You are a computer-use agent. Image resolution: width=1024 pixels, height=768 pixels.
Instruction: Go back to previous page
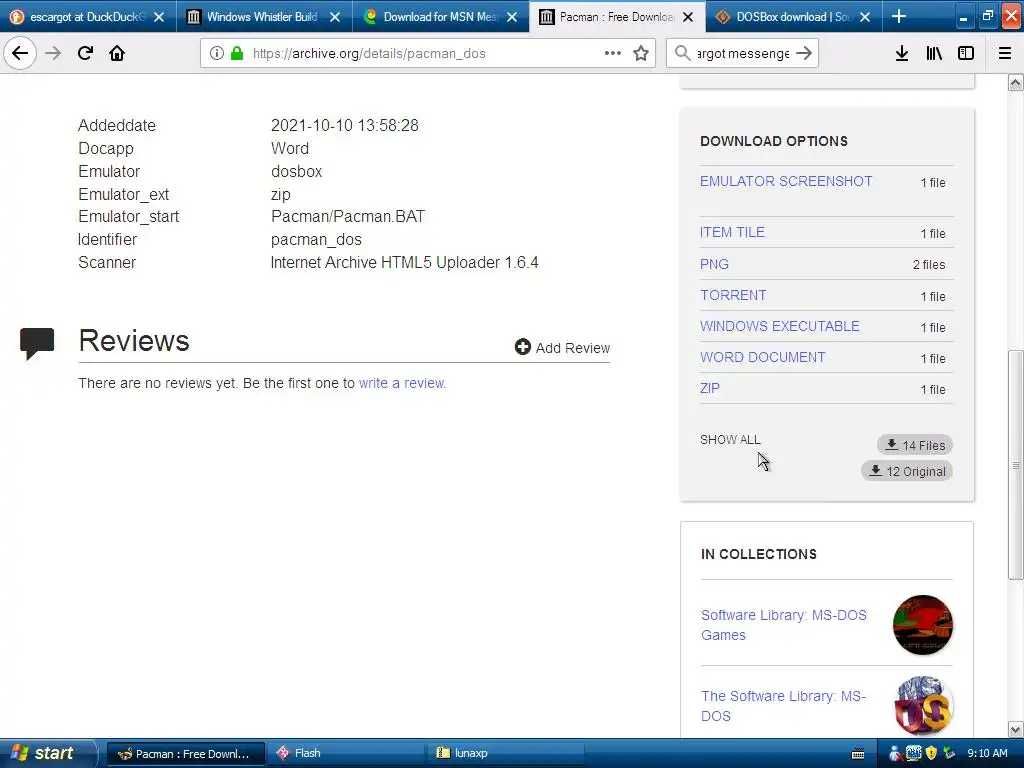[20, 53]
